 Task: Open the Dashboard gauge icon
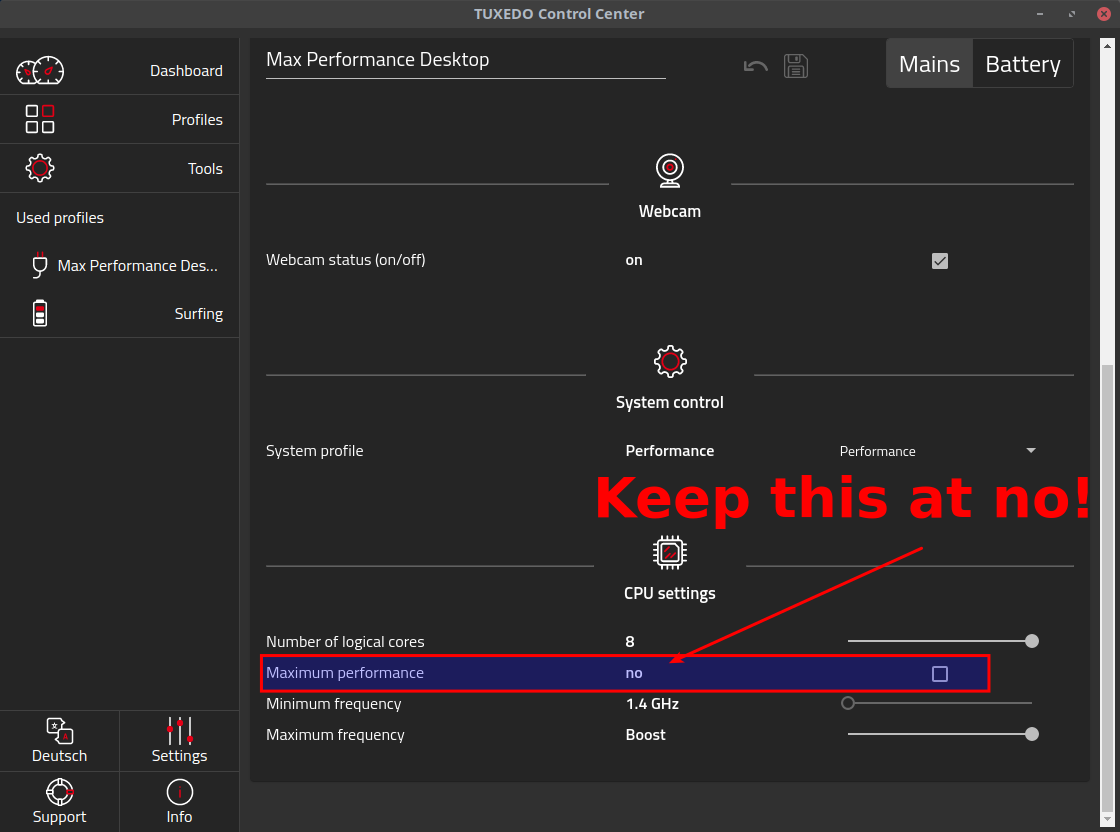[40, 71]
